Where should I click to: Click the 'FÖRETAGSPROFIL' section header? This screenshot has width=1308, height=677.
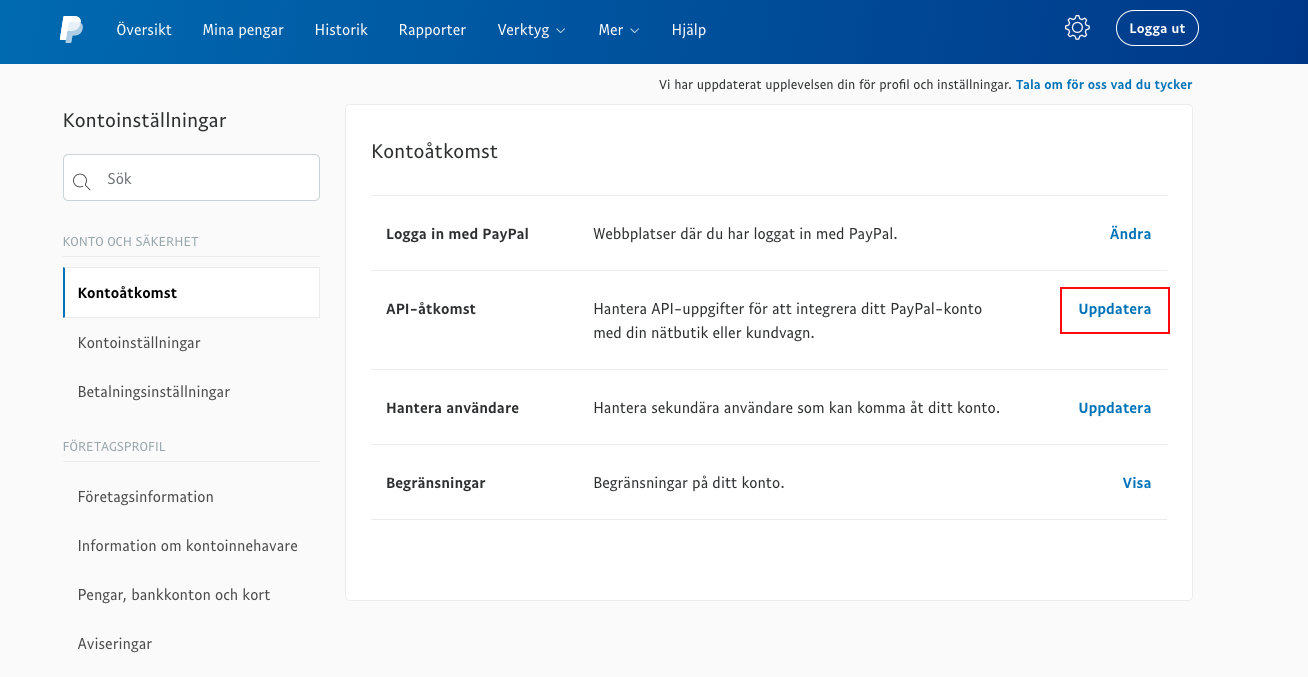coord(114,447)
